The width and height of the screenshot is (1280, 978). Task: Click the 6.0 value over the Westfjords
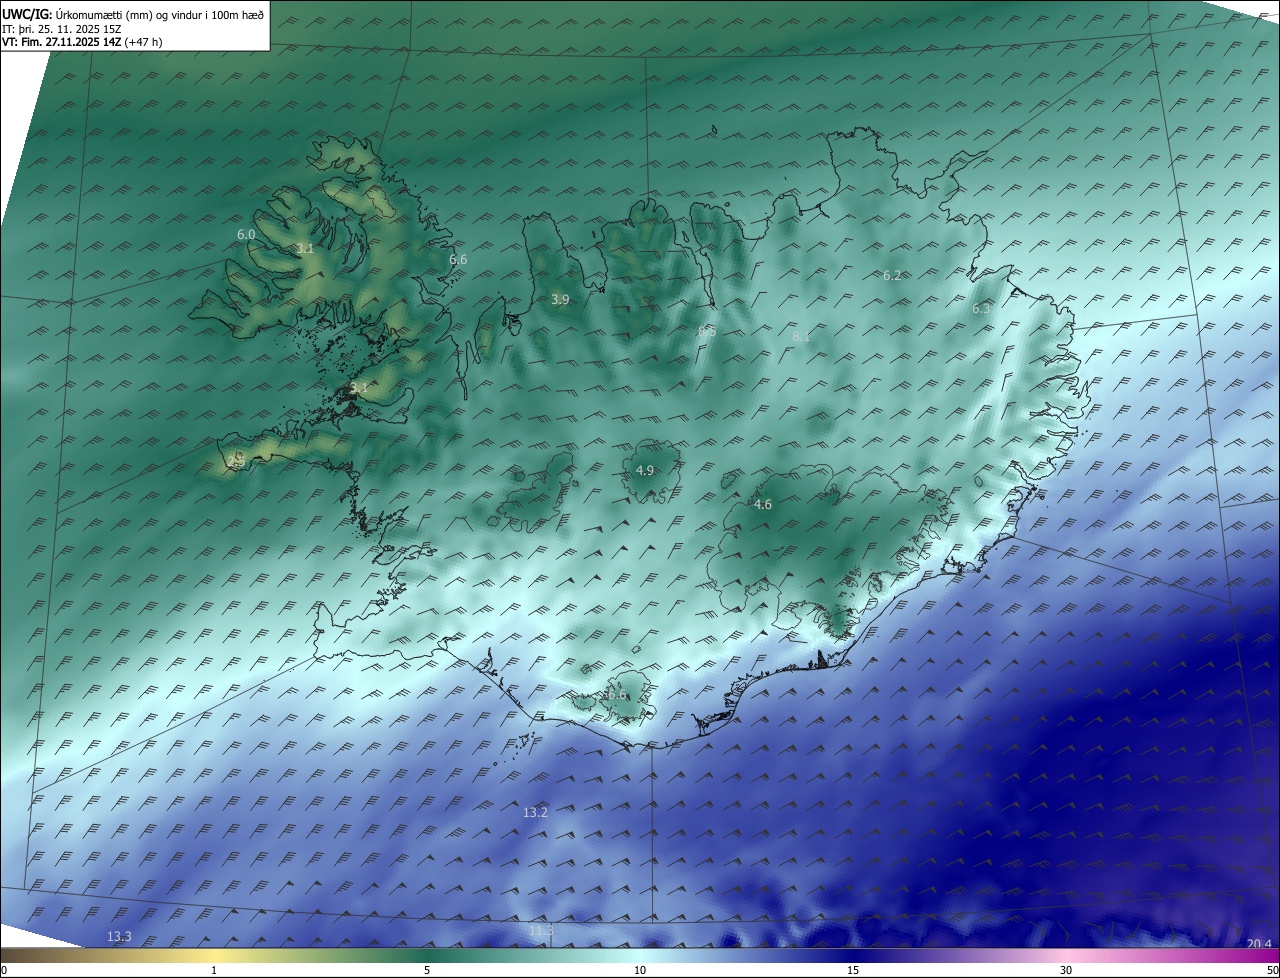pos(246,234)
